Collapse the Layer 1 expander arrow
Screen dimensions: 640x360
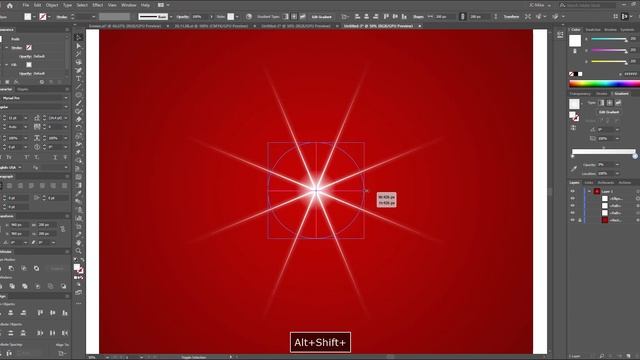pyautogui.click(x=589, y=191)
